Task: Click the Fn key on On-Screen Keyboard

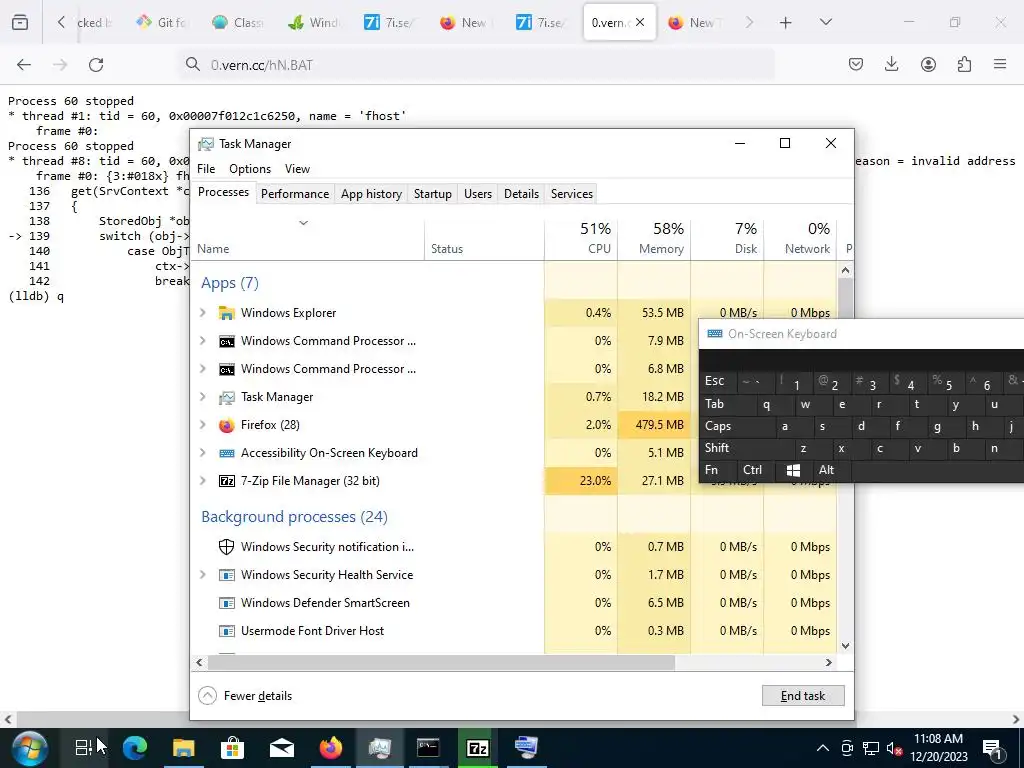Action: [717, 470]
